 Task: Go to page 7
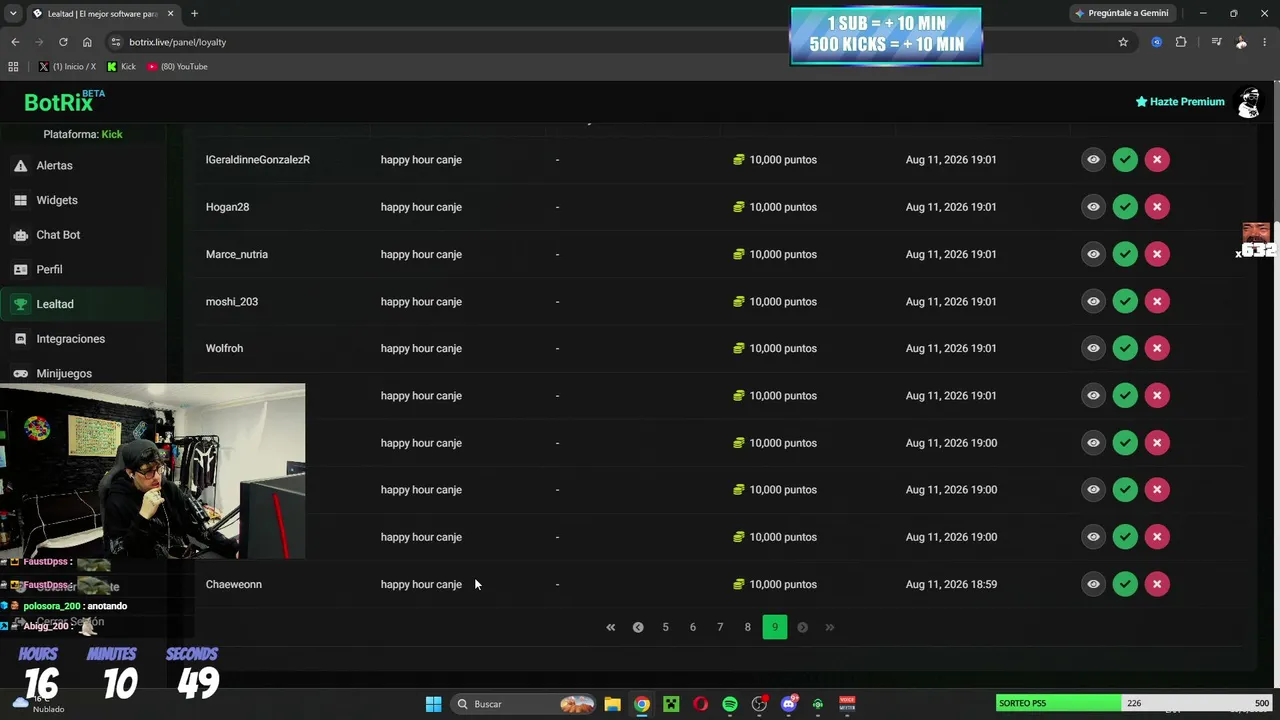point(720,627)
